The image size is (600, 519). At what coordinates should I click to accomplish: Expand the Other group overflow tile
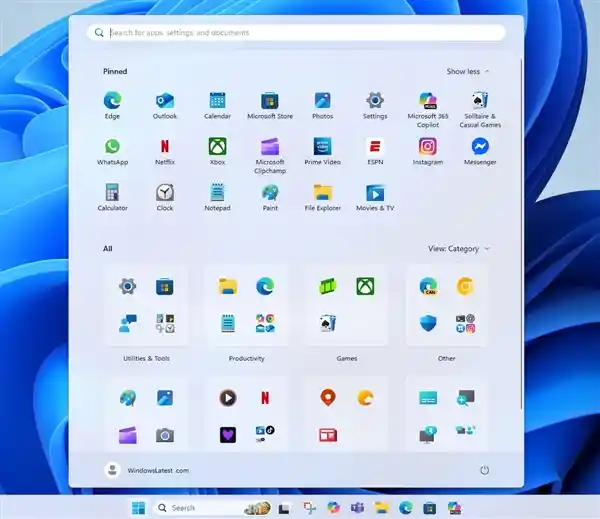465,323
